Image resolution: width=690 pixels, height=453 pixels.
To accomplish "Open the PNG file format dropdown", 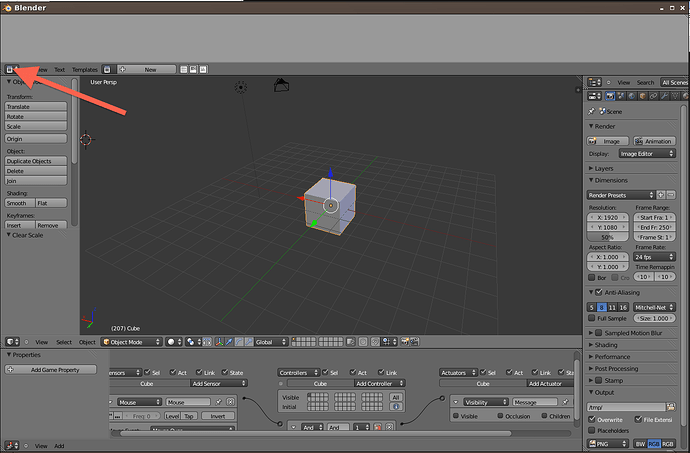I will coord(608,443).
